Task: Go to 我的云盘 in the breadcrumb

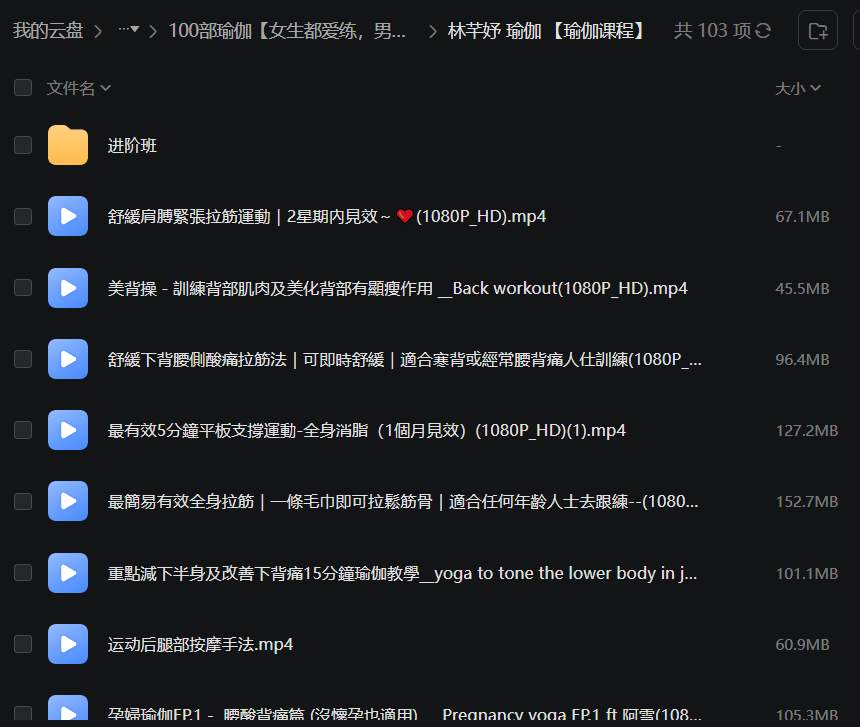Action: (x=48, y=31)
